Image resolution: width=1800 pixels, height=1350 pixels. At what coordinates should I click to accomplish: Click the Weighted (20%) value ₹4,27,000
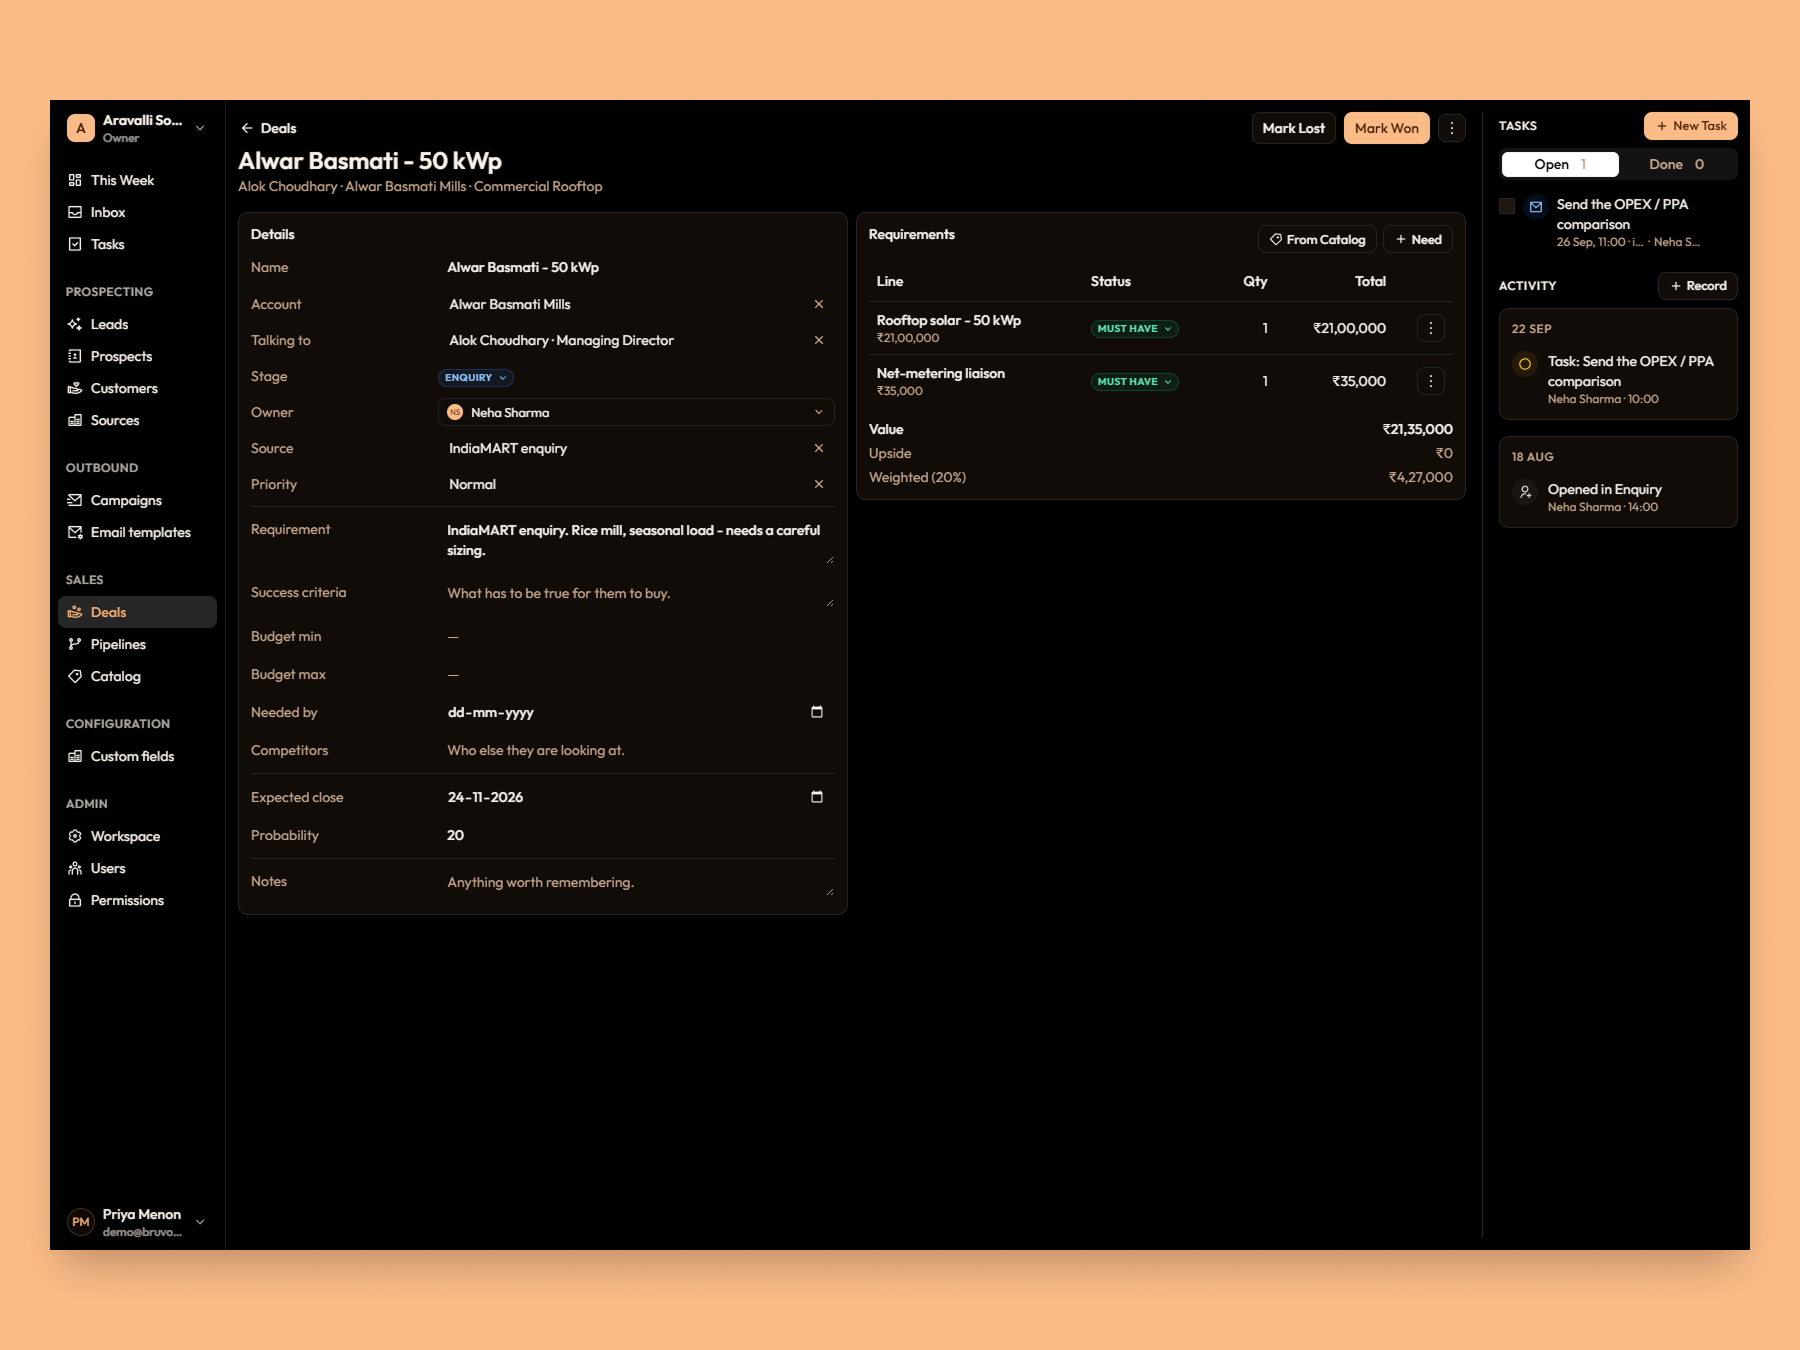tap(1420, 478)
